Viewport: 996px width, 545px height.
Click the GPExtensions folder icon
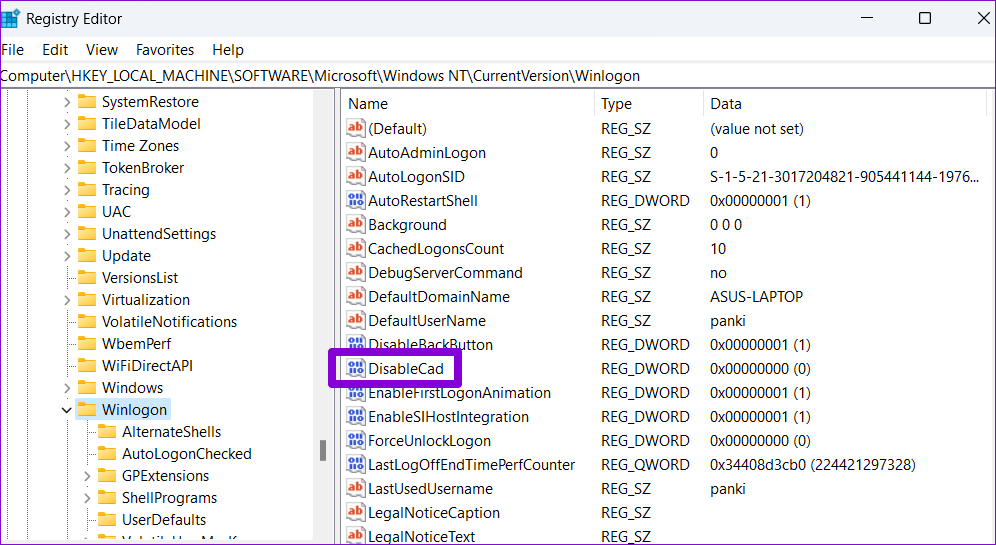[x=107, y=476]
